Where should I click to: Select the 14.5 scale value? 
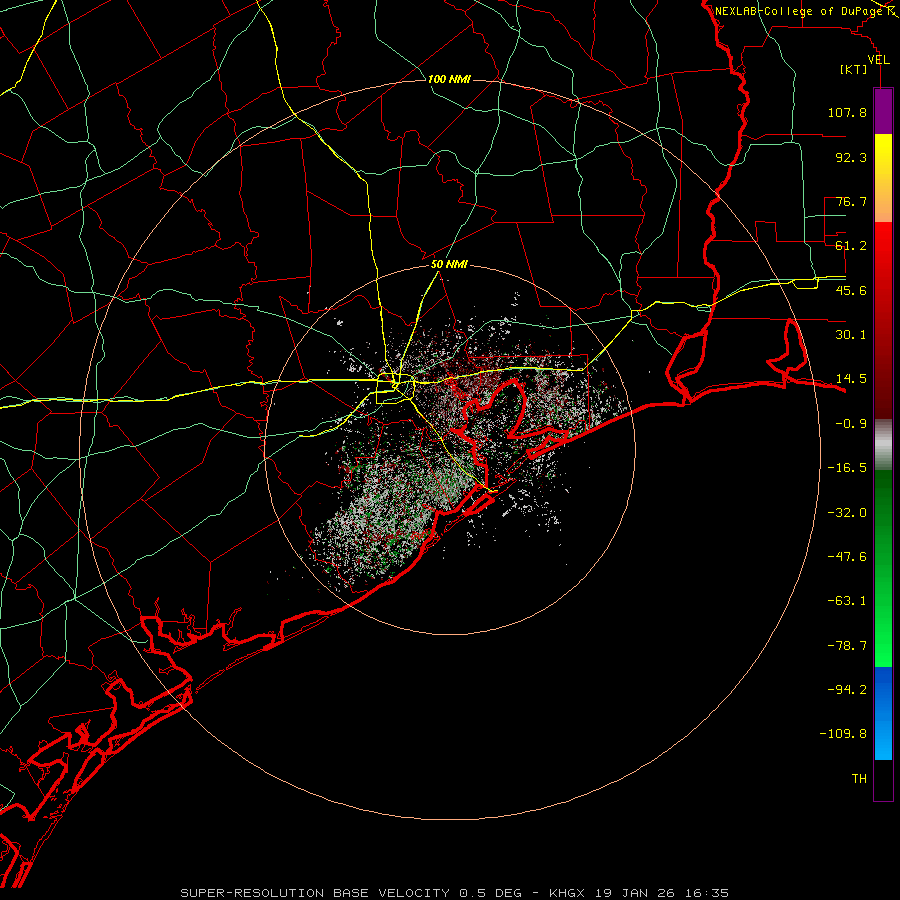[x=851, y=379]
